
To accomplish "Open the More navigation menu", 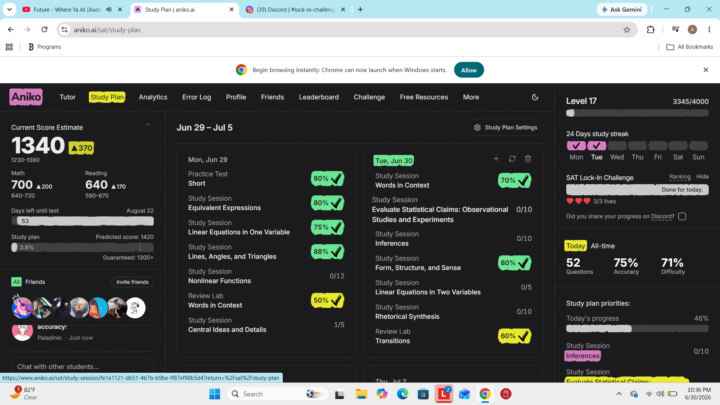I will (x=471, y=97).
